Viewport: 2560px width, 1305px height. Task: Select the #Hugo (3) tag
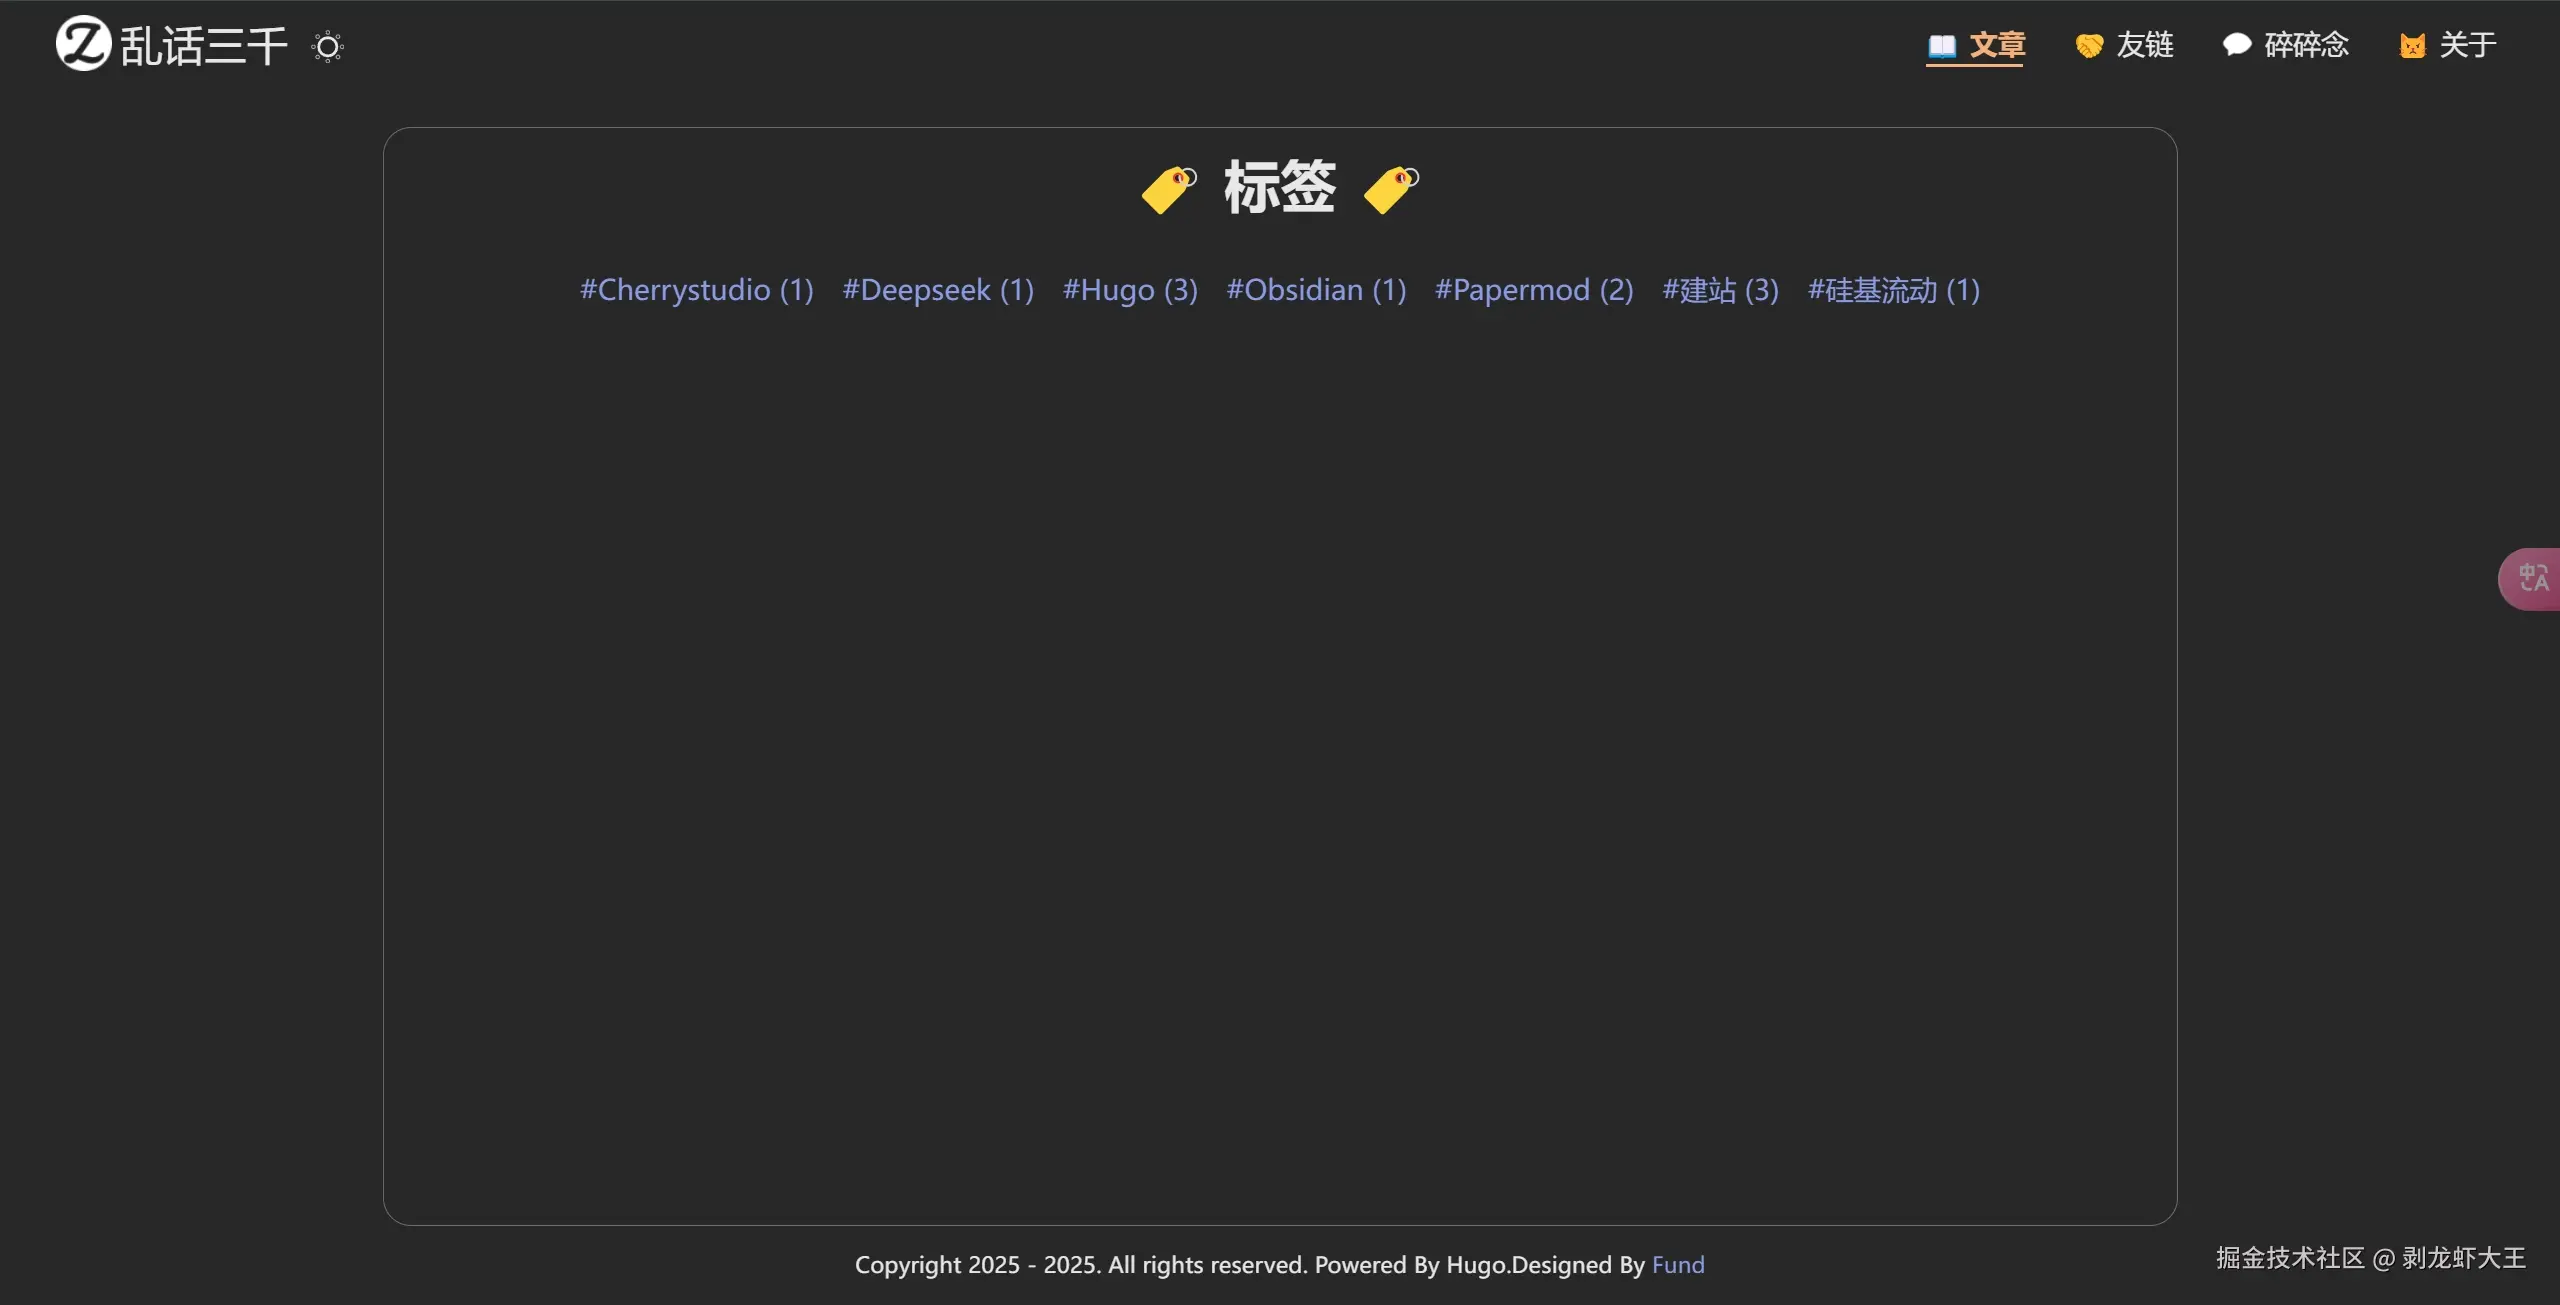point(1130,290)
